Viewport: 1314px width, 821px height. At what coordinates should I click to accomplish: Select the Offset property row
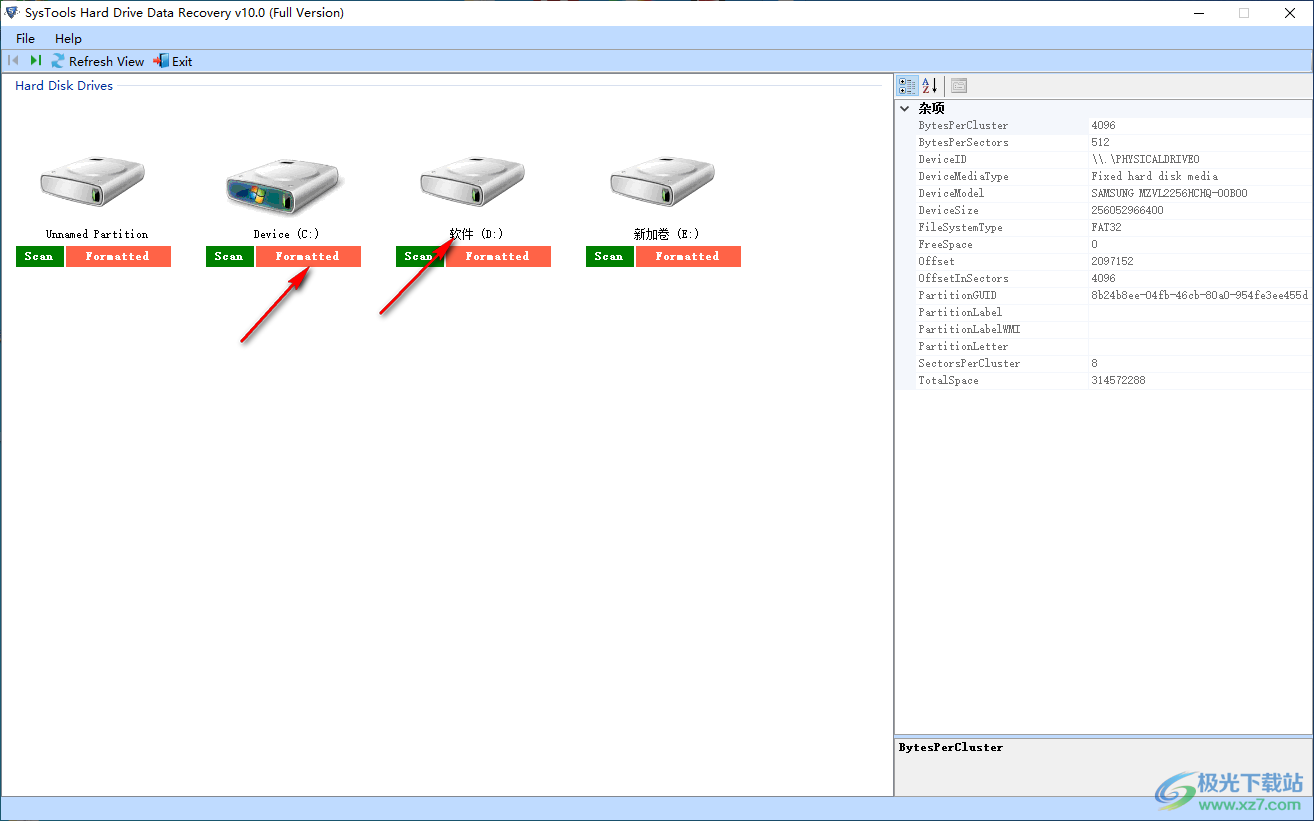1104,262
